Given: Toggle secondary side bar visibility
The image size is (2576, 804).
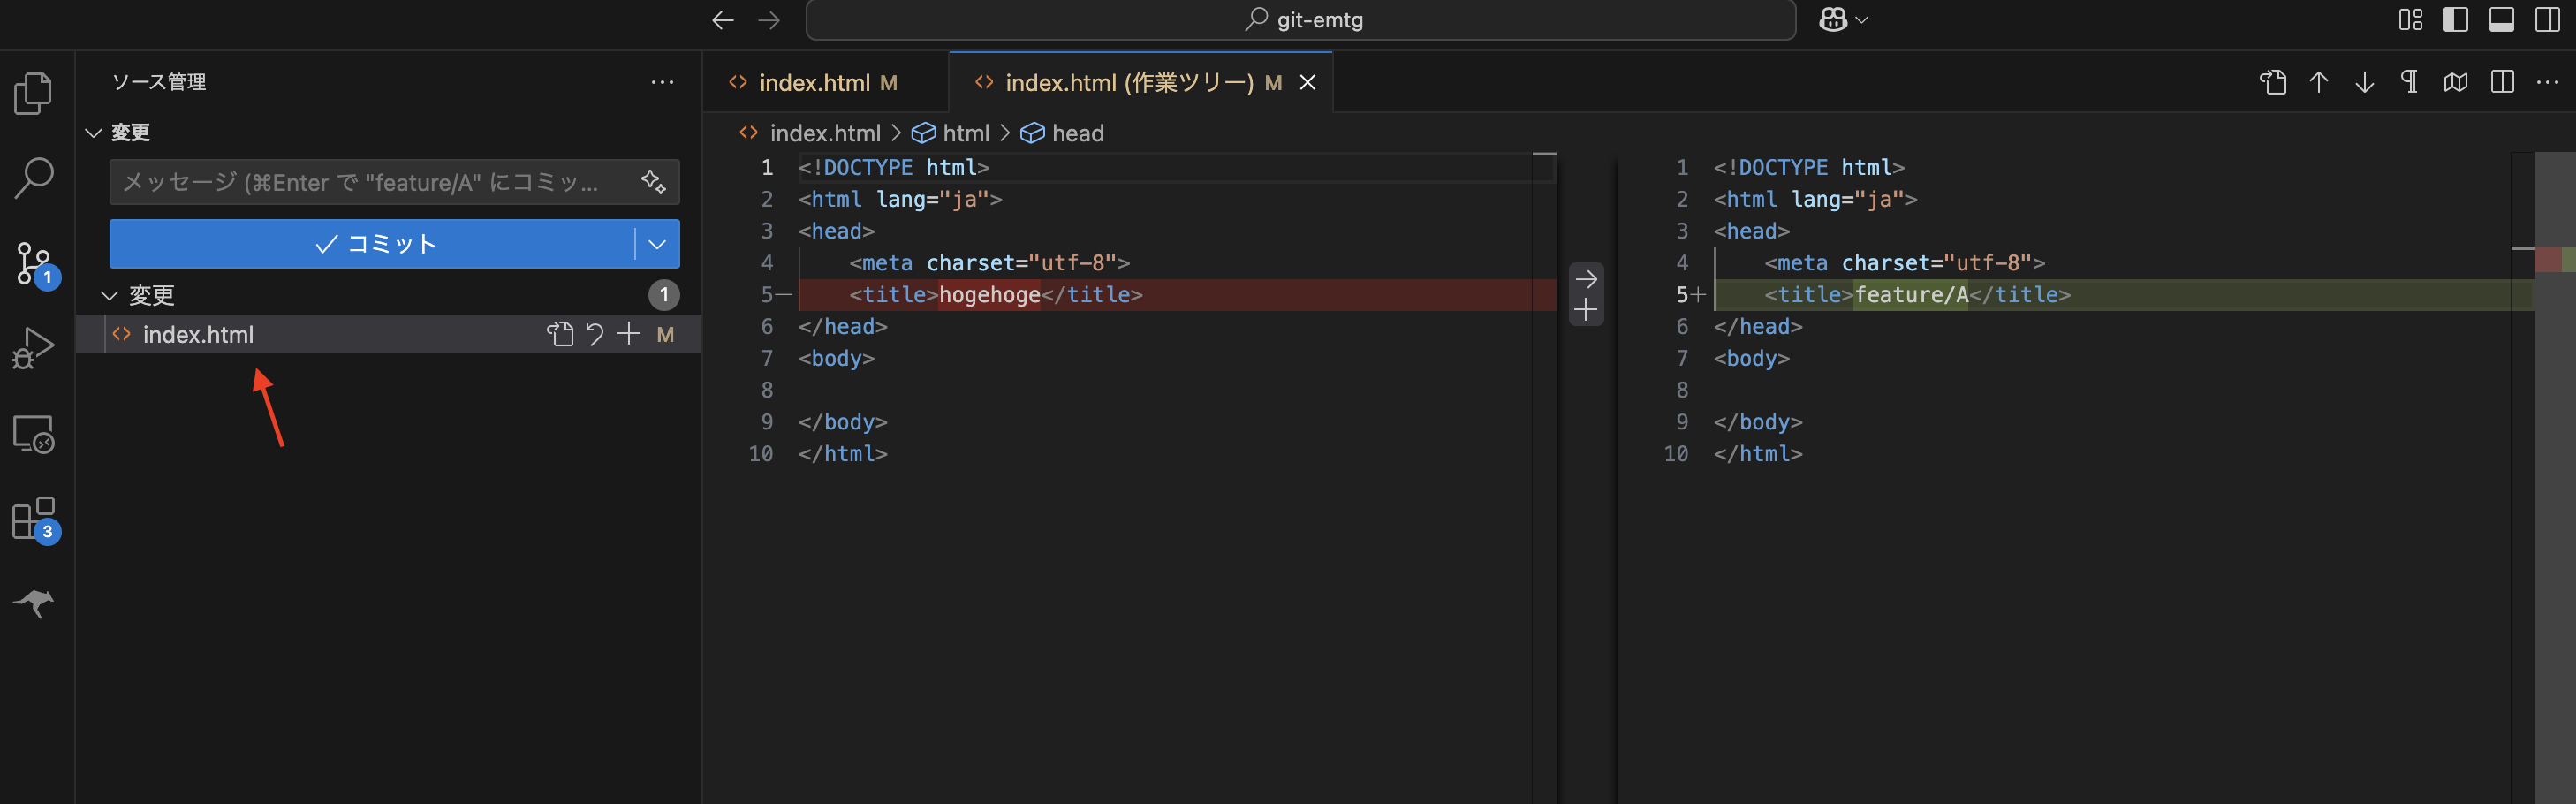Looking at the screenshot, I should point(2548,20).
